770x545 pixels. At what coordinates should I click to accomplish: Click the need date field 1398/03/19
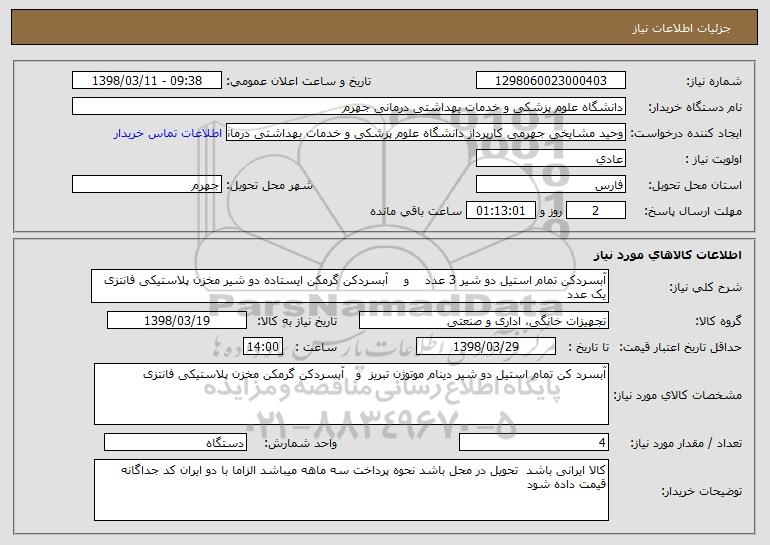pyautogui.click(x=177, y=320)
